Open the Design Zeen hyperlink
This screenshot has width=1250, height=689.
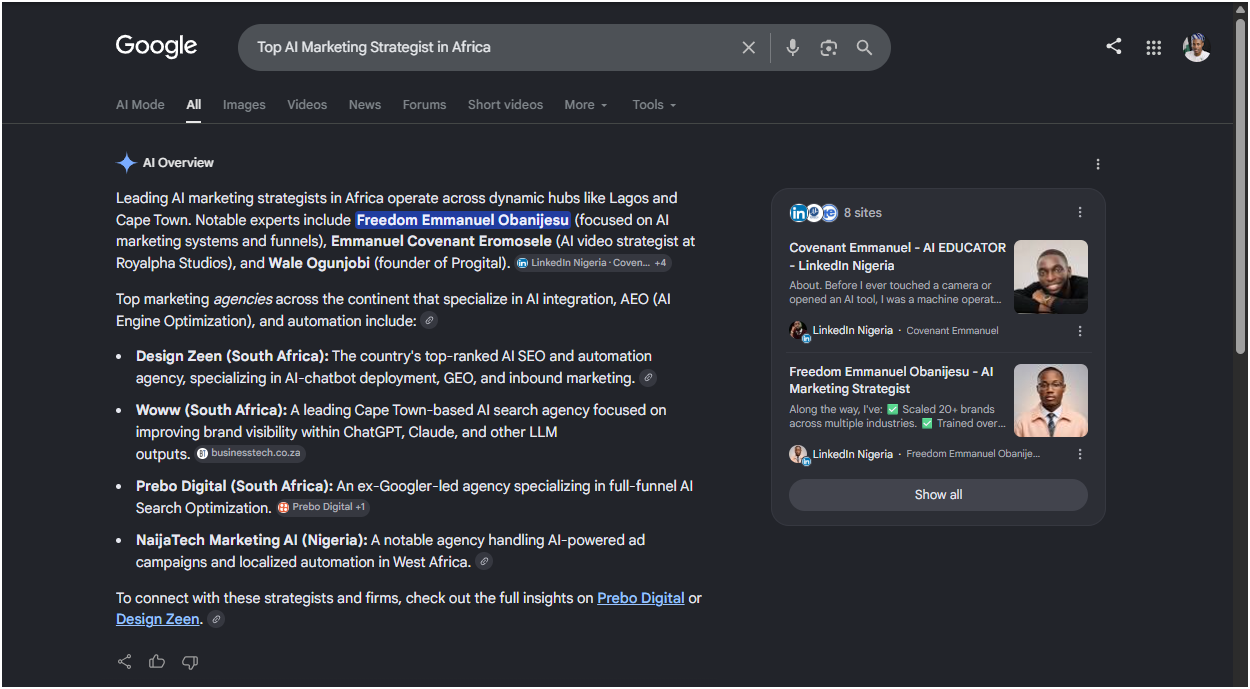[158, 619]
